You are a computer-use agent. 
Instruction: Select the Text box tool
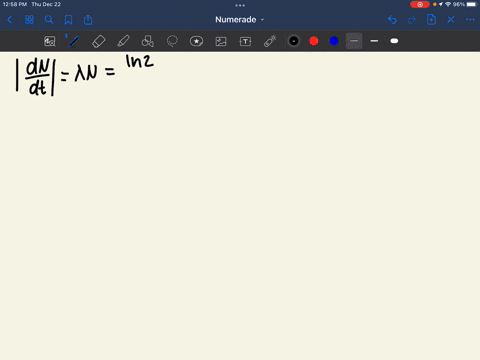[x=245, y=41]
